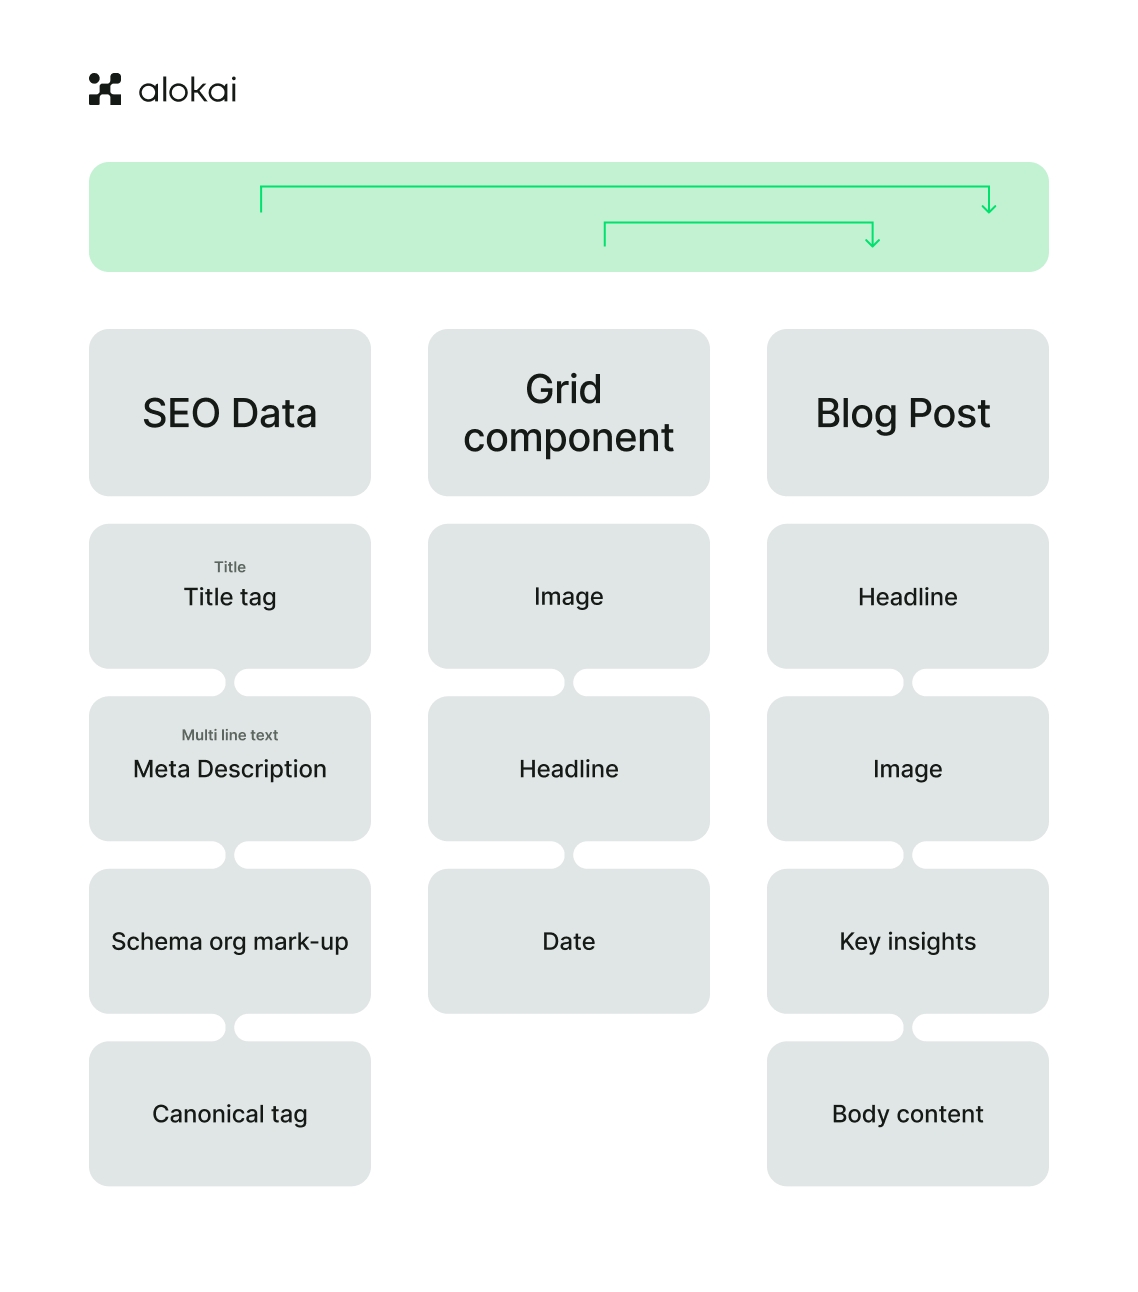
Task: Click the alokai logo icon
Action: 105,89
